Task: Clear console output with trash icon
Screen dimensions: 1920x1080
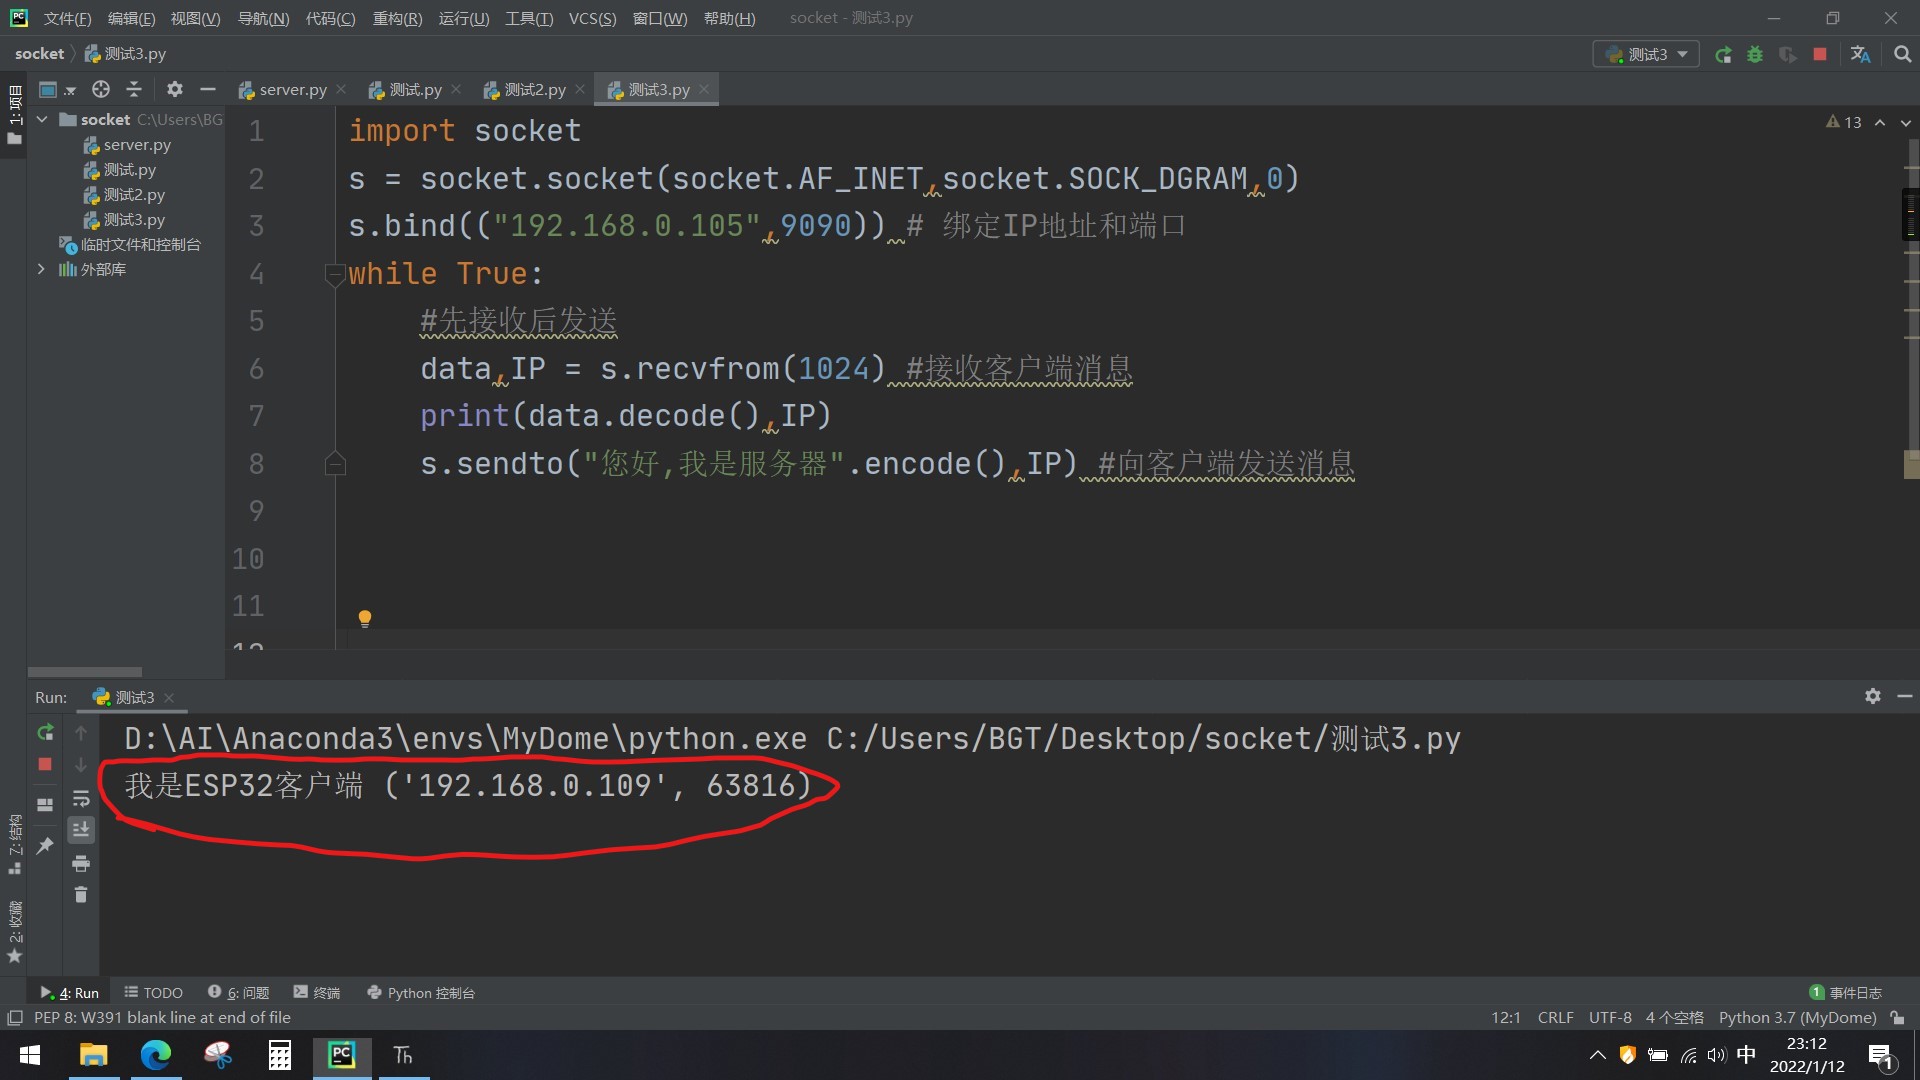Action: [x=81, y=895]
